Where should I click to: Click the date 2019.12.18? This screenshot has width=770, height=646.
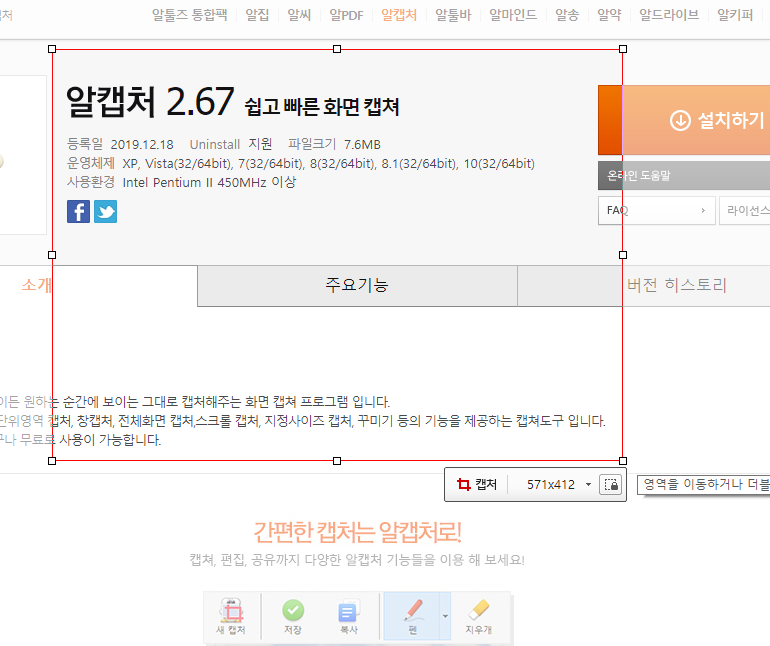click(x=142, y=144)
